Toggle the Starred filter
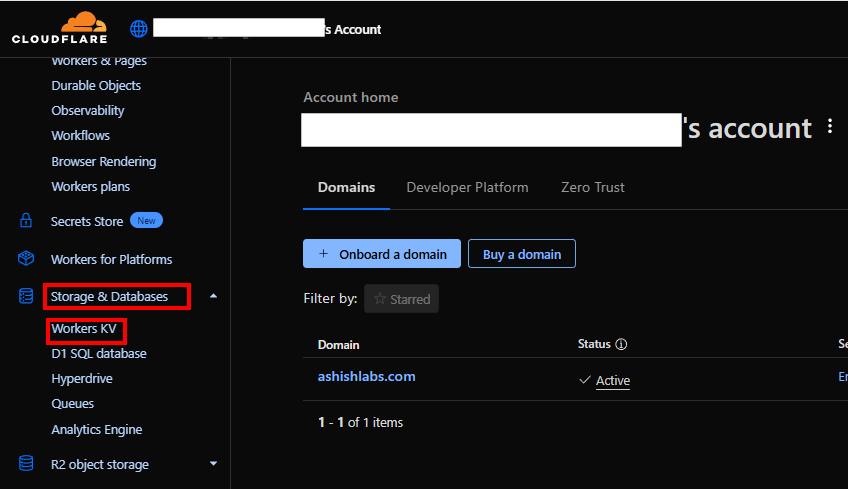This screenshot has height=489, width=848. [401, 298]
